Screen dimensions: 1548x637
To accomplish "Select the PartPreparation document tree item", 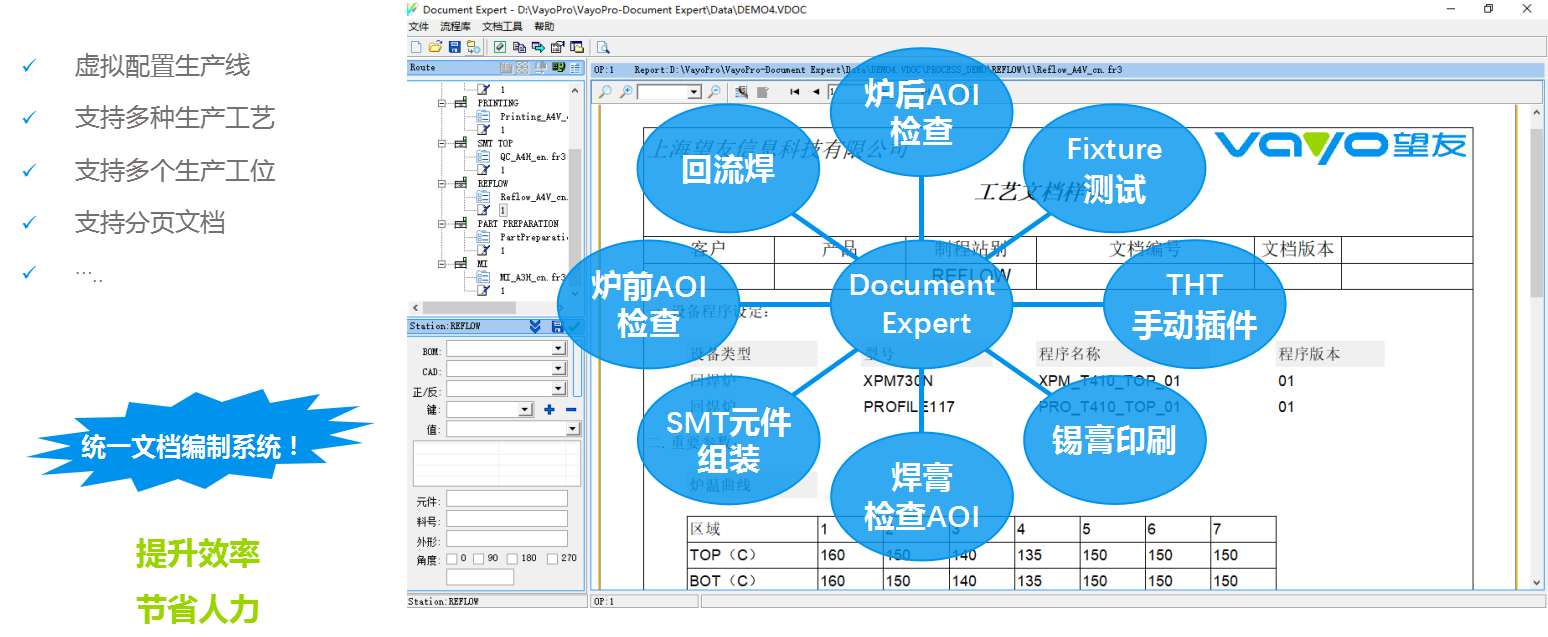I will (533, 237).
